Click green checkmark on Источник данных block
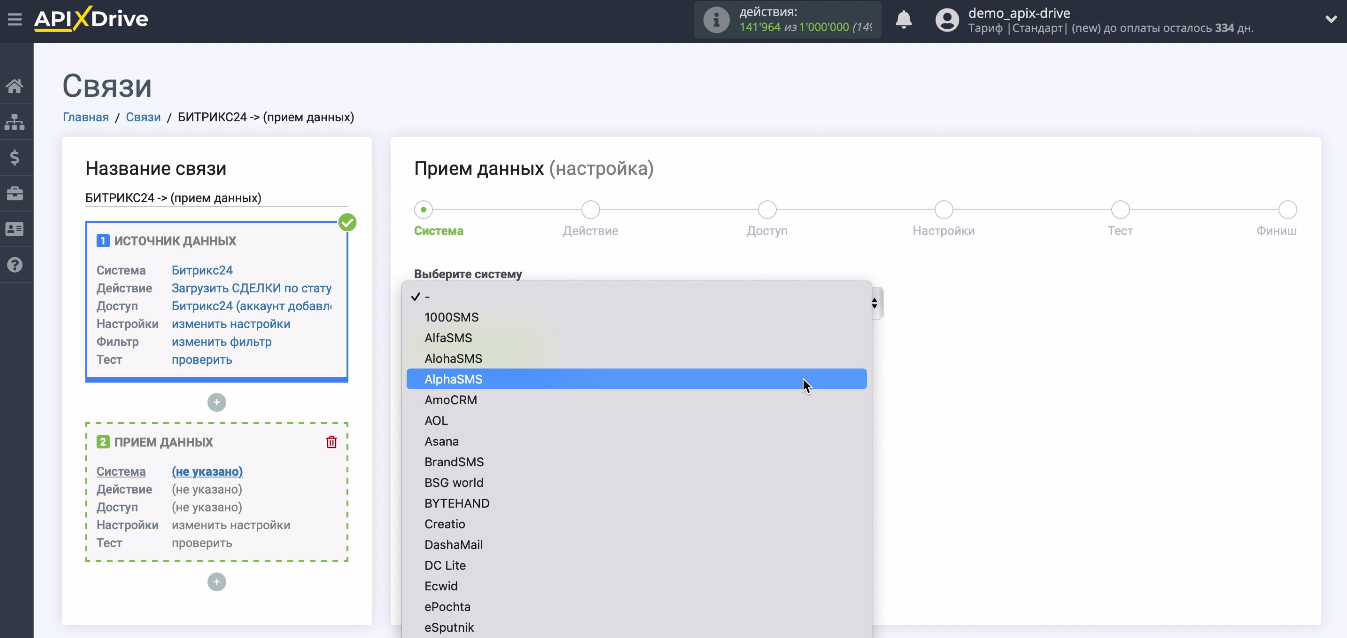This screenshot has height=638, width=1347. tap(347, 222)
